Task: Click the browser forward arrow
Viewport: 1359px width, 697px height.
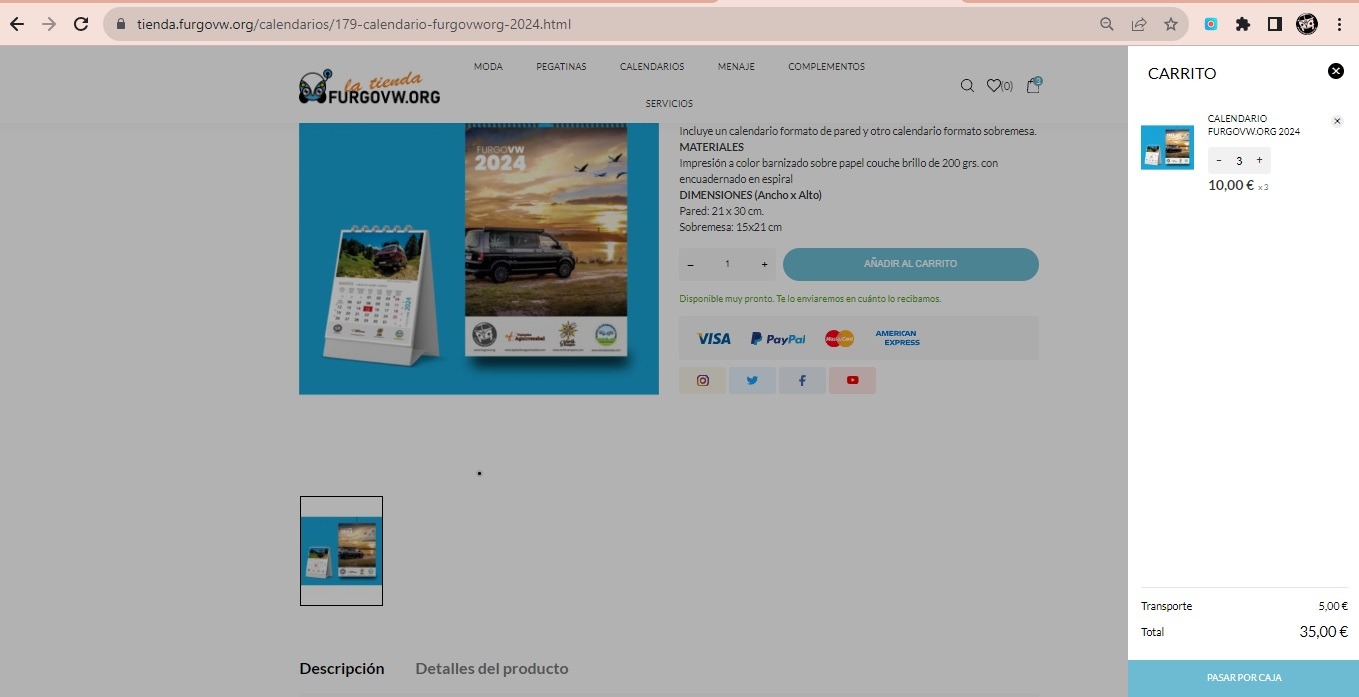Action: pyautogui.click(x=49, y=24)
